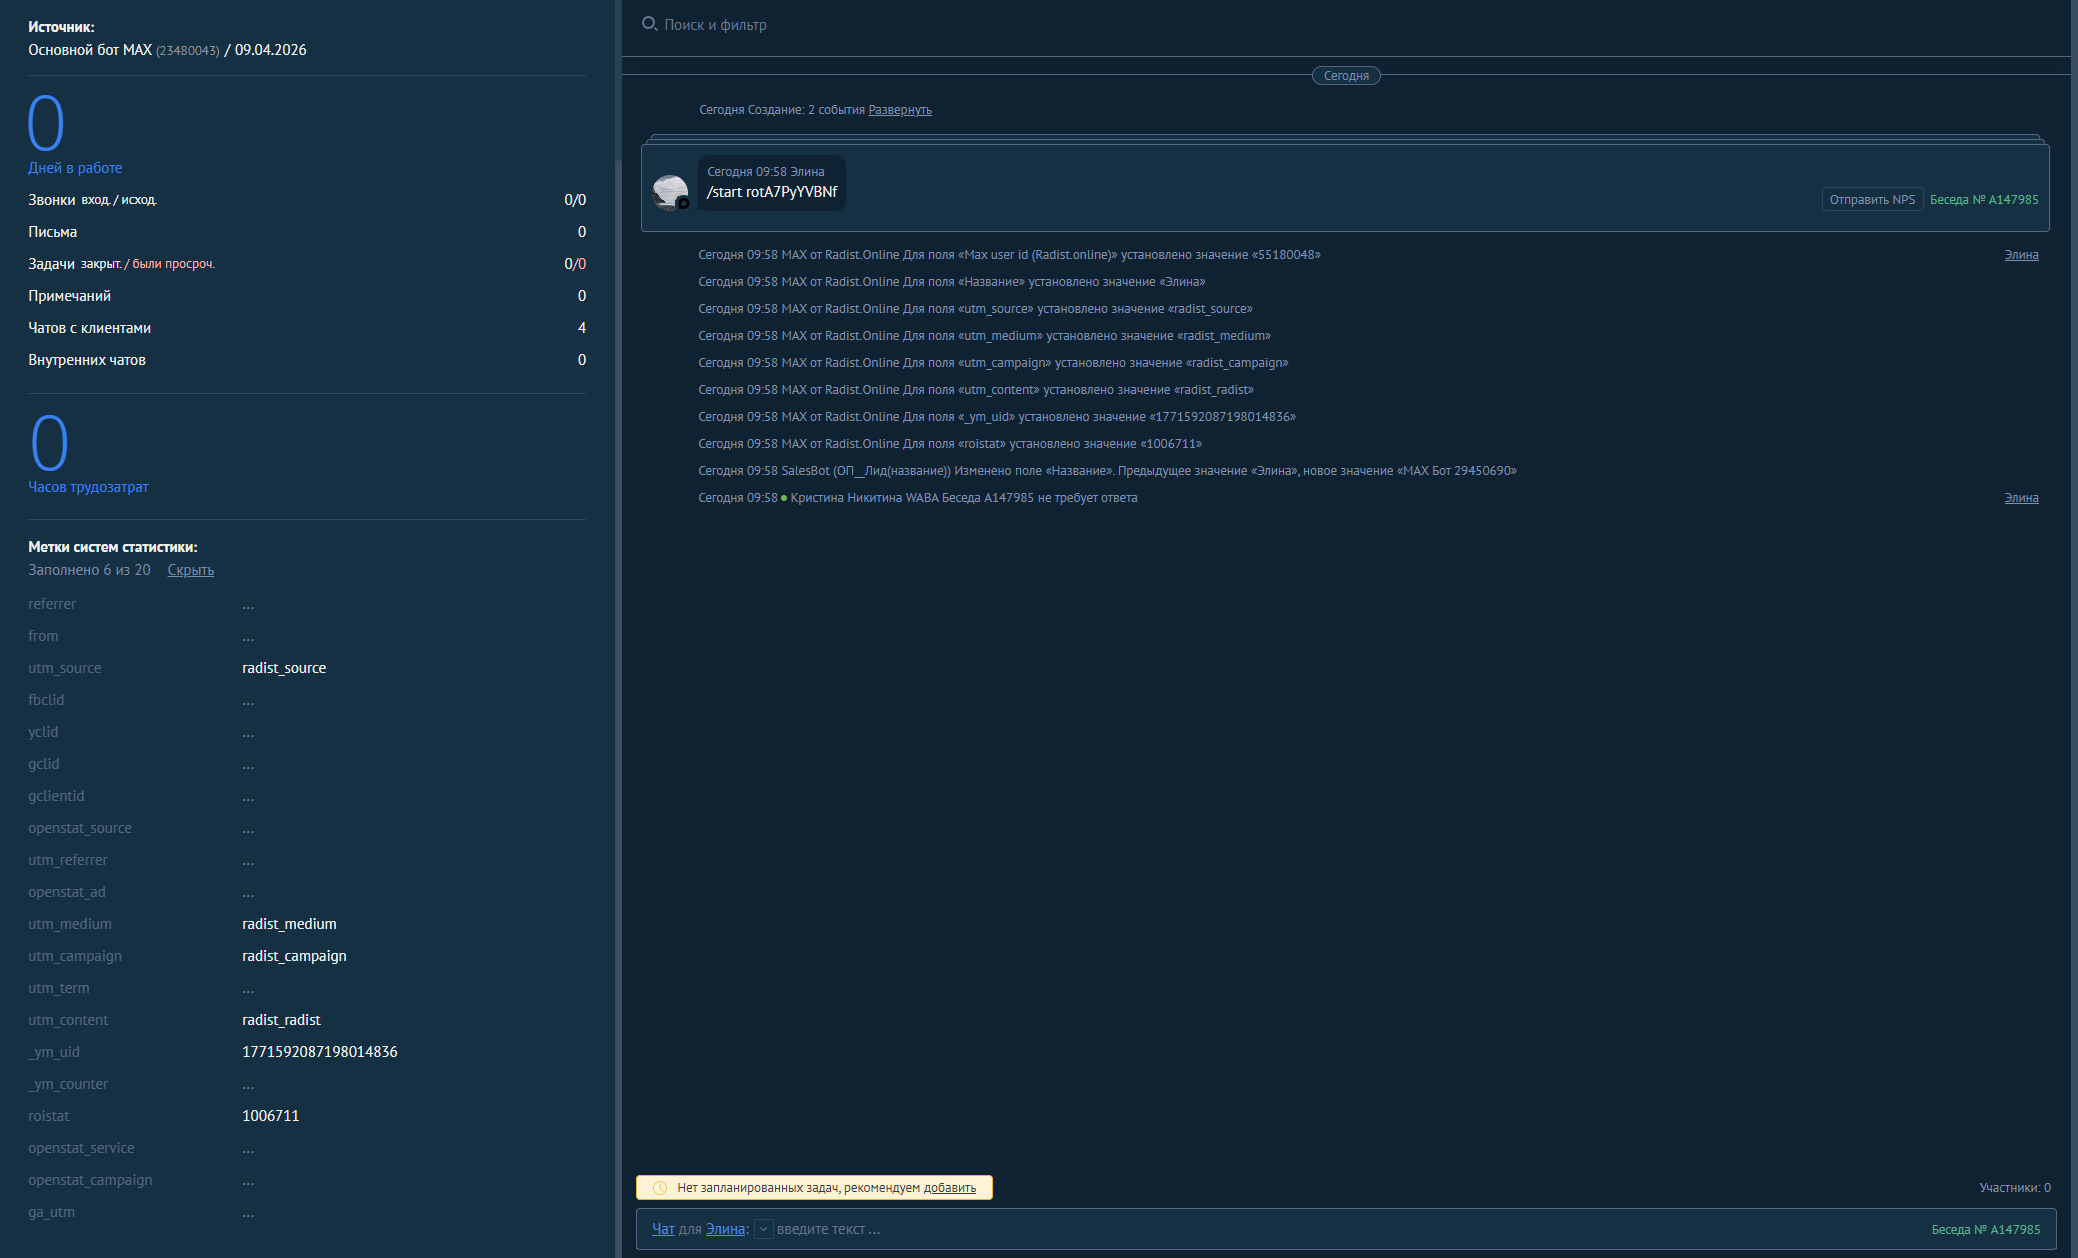Expand the collapsed creation events
Screen dimensions: 2078x1258
(x=899, y=110)
